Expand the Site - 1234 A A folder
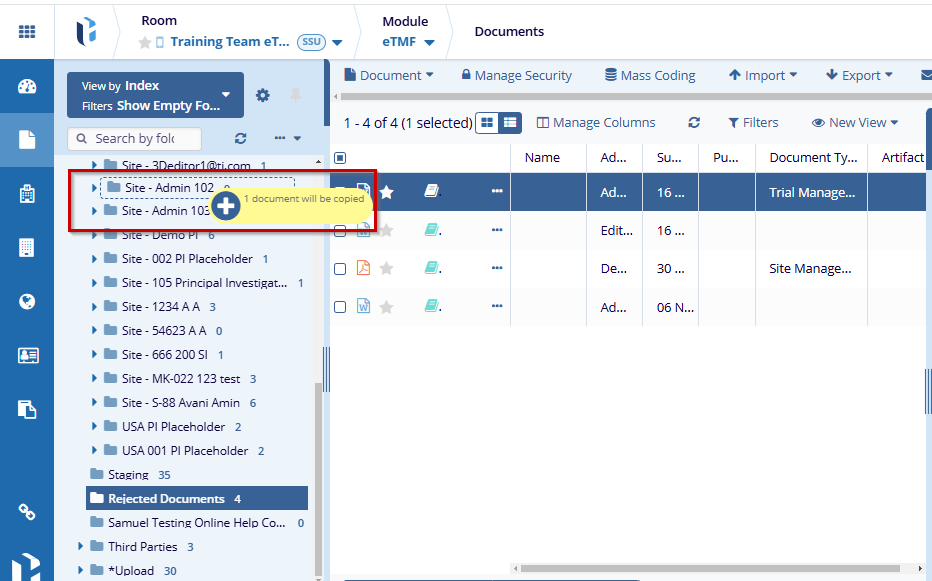This screenshot has height=581, width=932. click(95, 307)
